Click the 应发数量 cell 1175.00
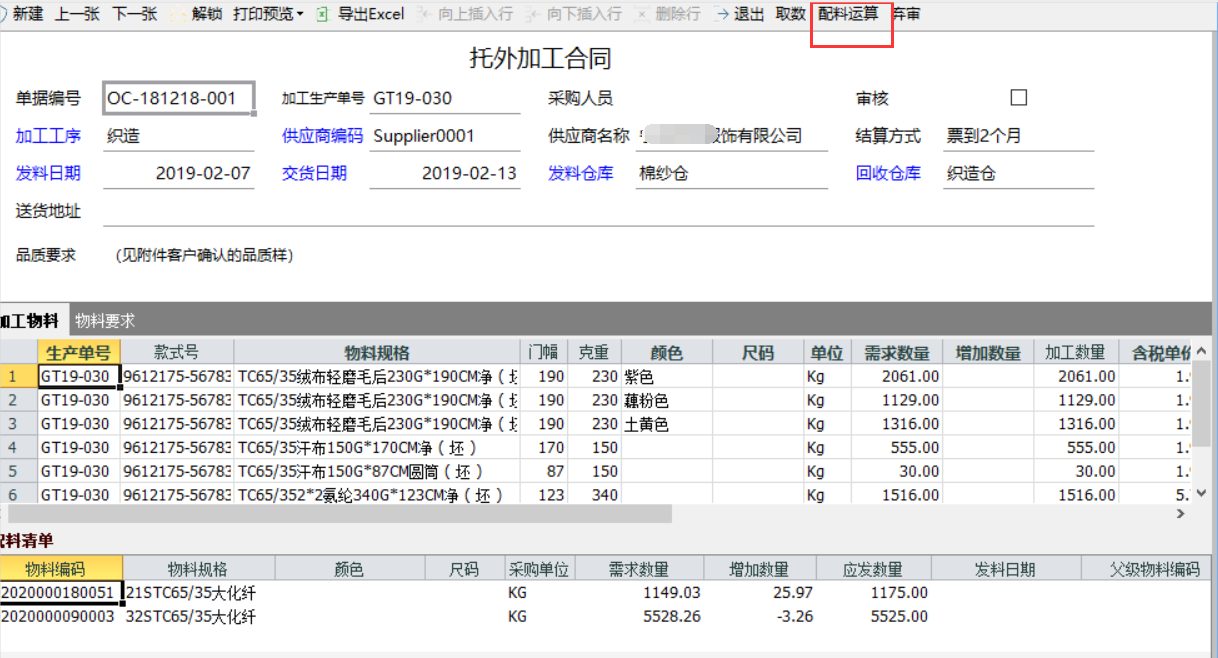The width and height of the screenshot is (1218, 658). (x=874, y=593)
